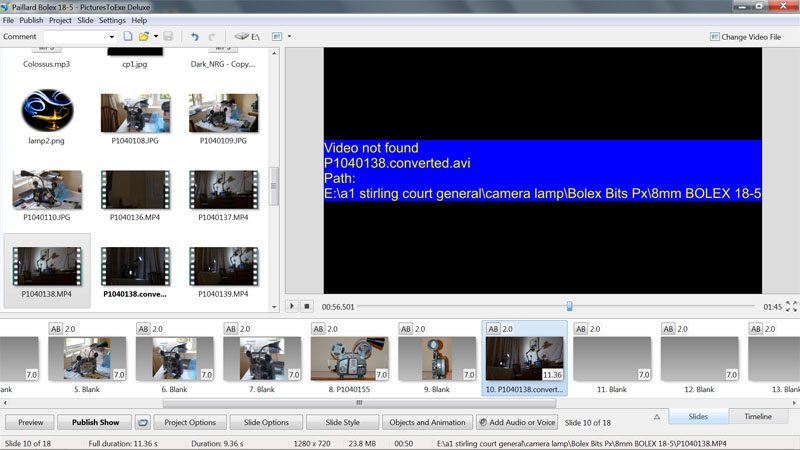Select the P1040108.JPG thumbnail
The height and width of the screenshot is (450, 800).
135,113
